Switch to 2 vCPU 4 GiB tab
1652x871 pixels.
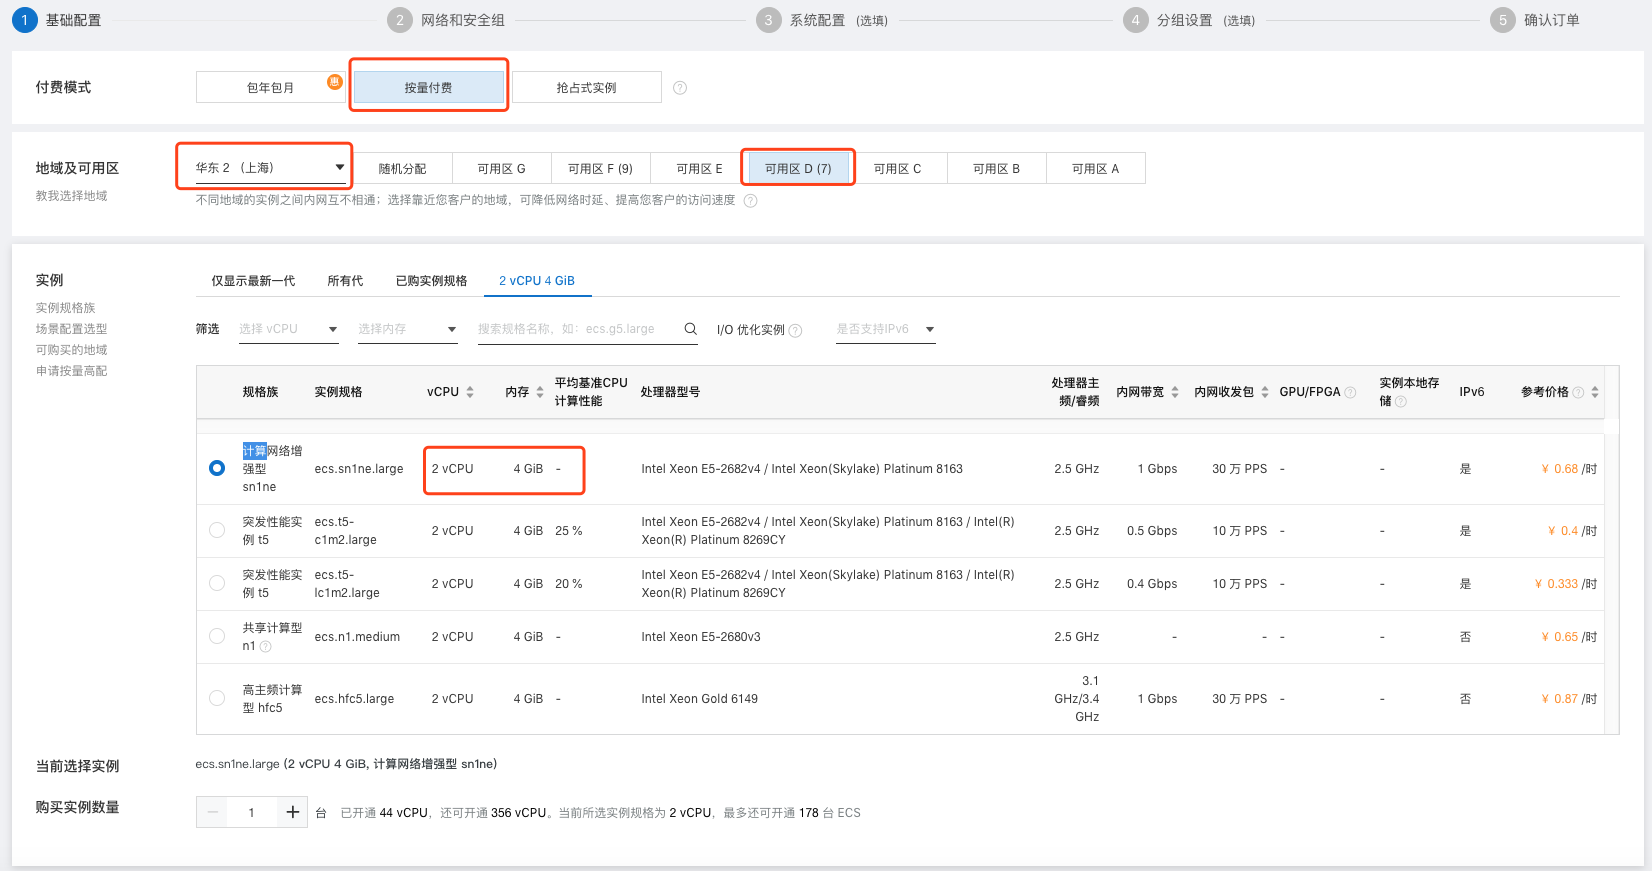click(x=537, y=281)
